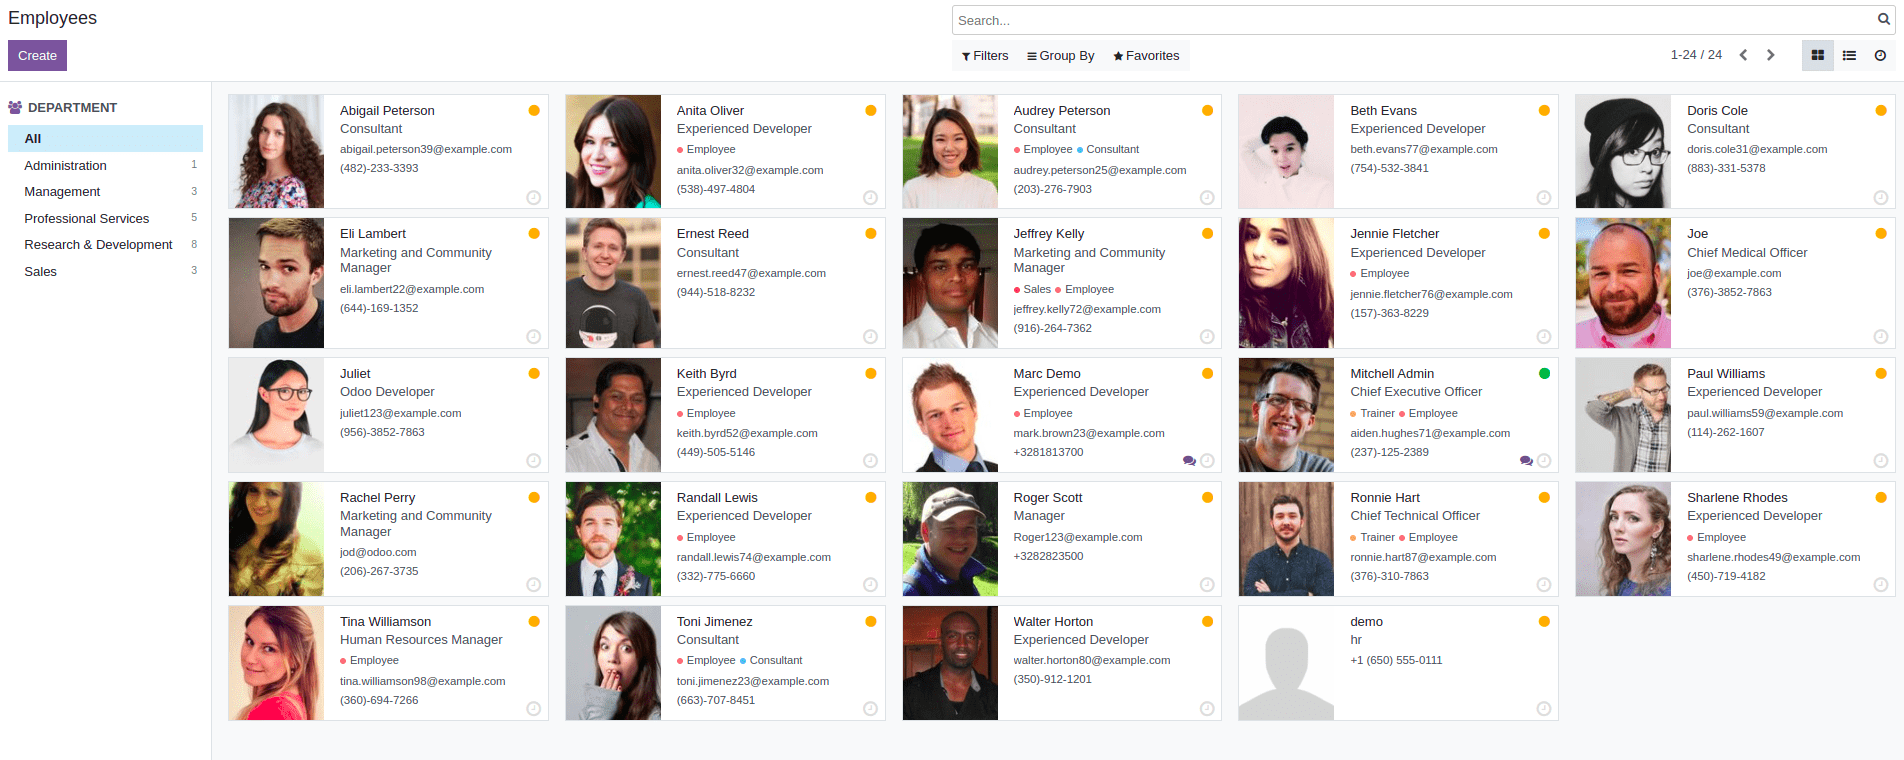Click the search magnifier icon
Image resolution: width=1904 pixels, height=760 pixels.
pyautogui.click(x=1884, y=20)
